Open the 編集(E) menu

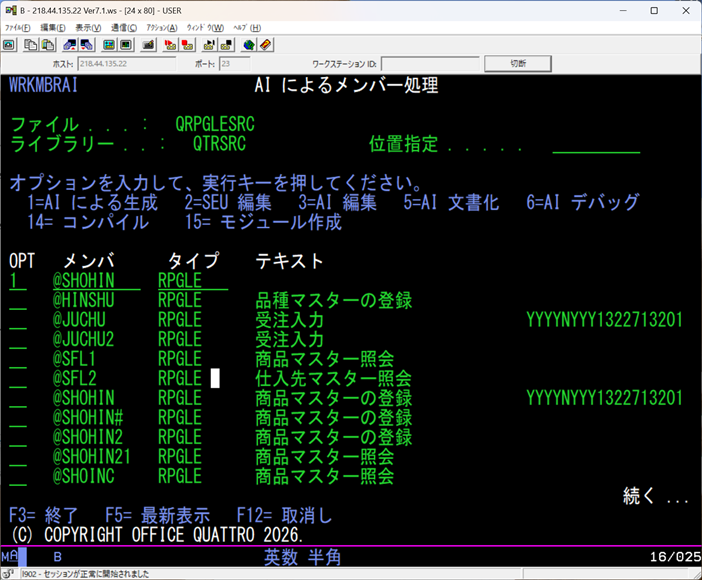click(54, 27)
